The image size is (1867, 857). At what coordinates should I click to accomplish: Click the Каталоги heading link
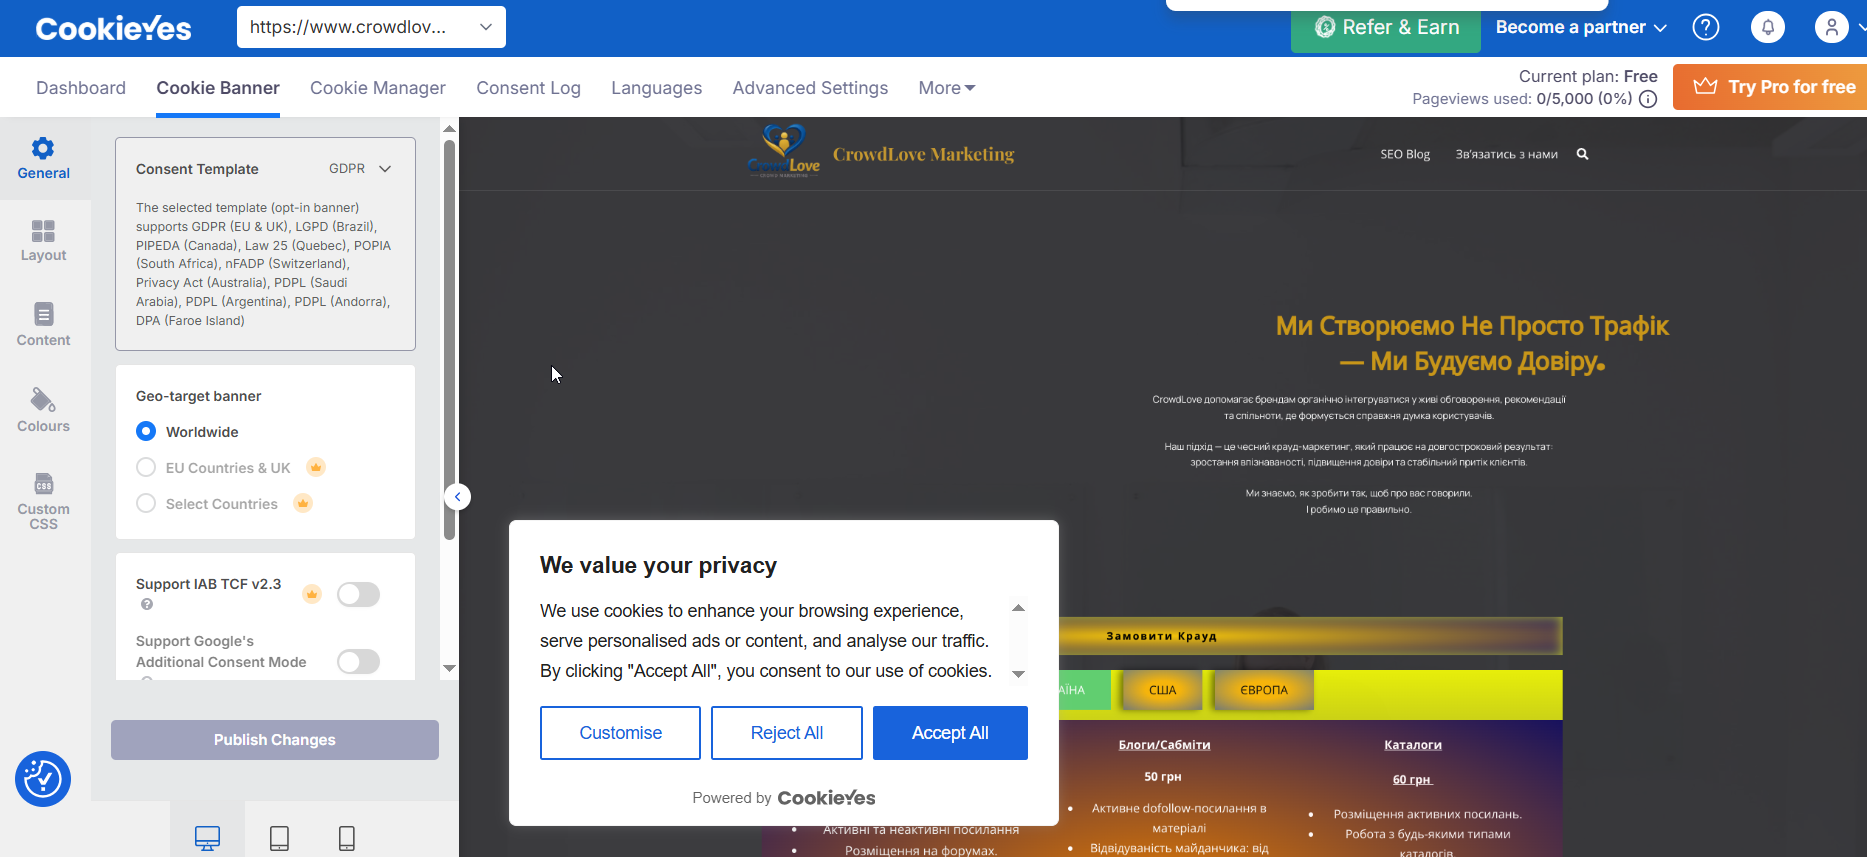point(1412,745)
